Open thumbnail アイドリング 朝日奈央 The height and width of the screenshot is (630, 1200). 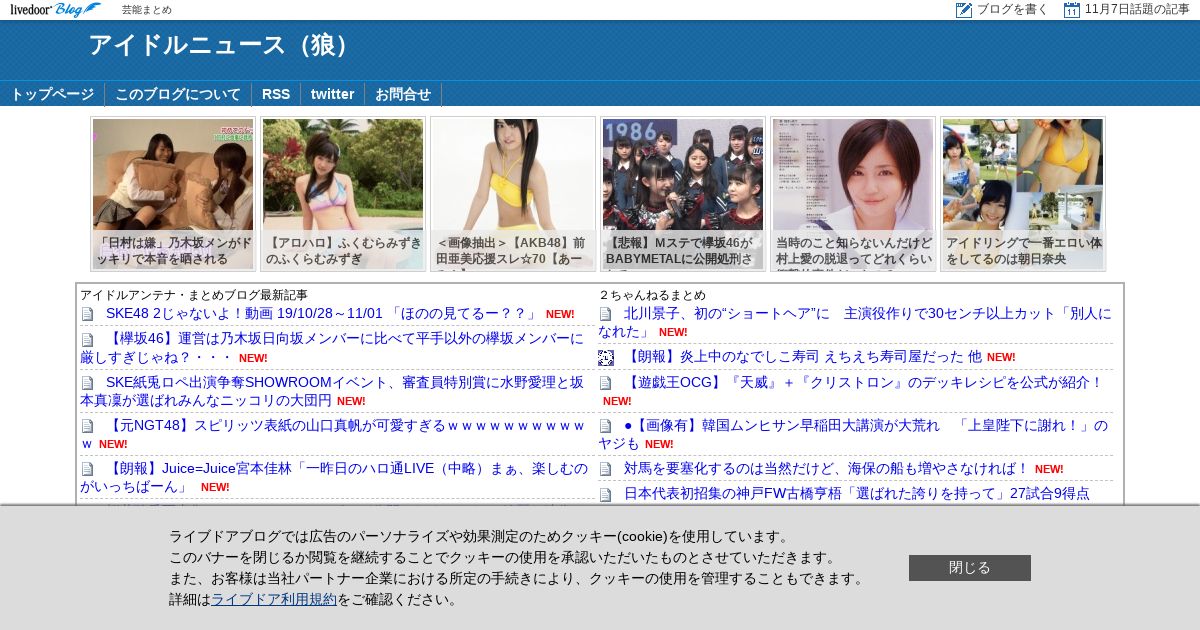click(x=1023, y=194)
